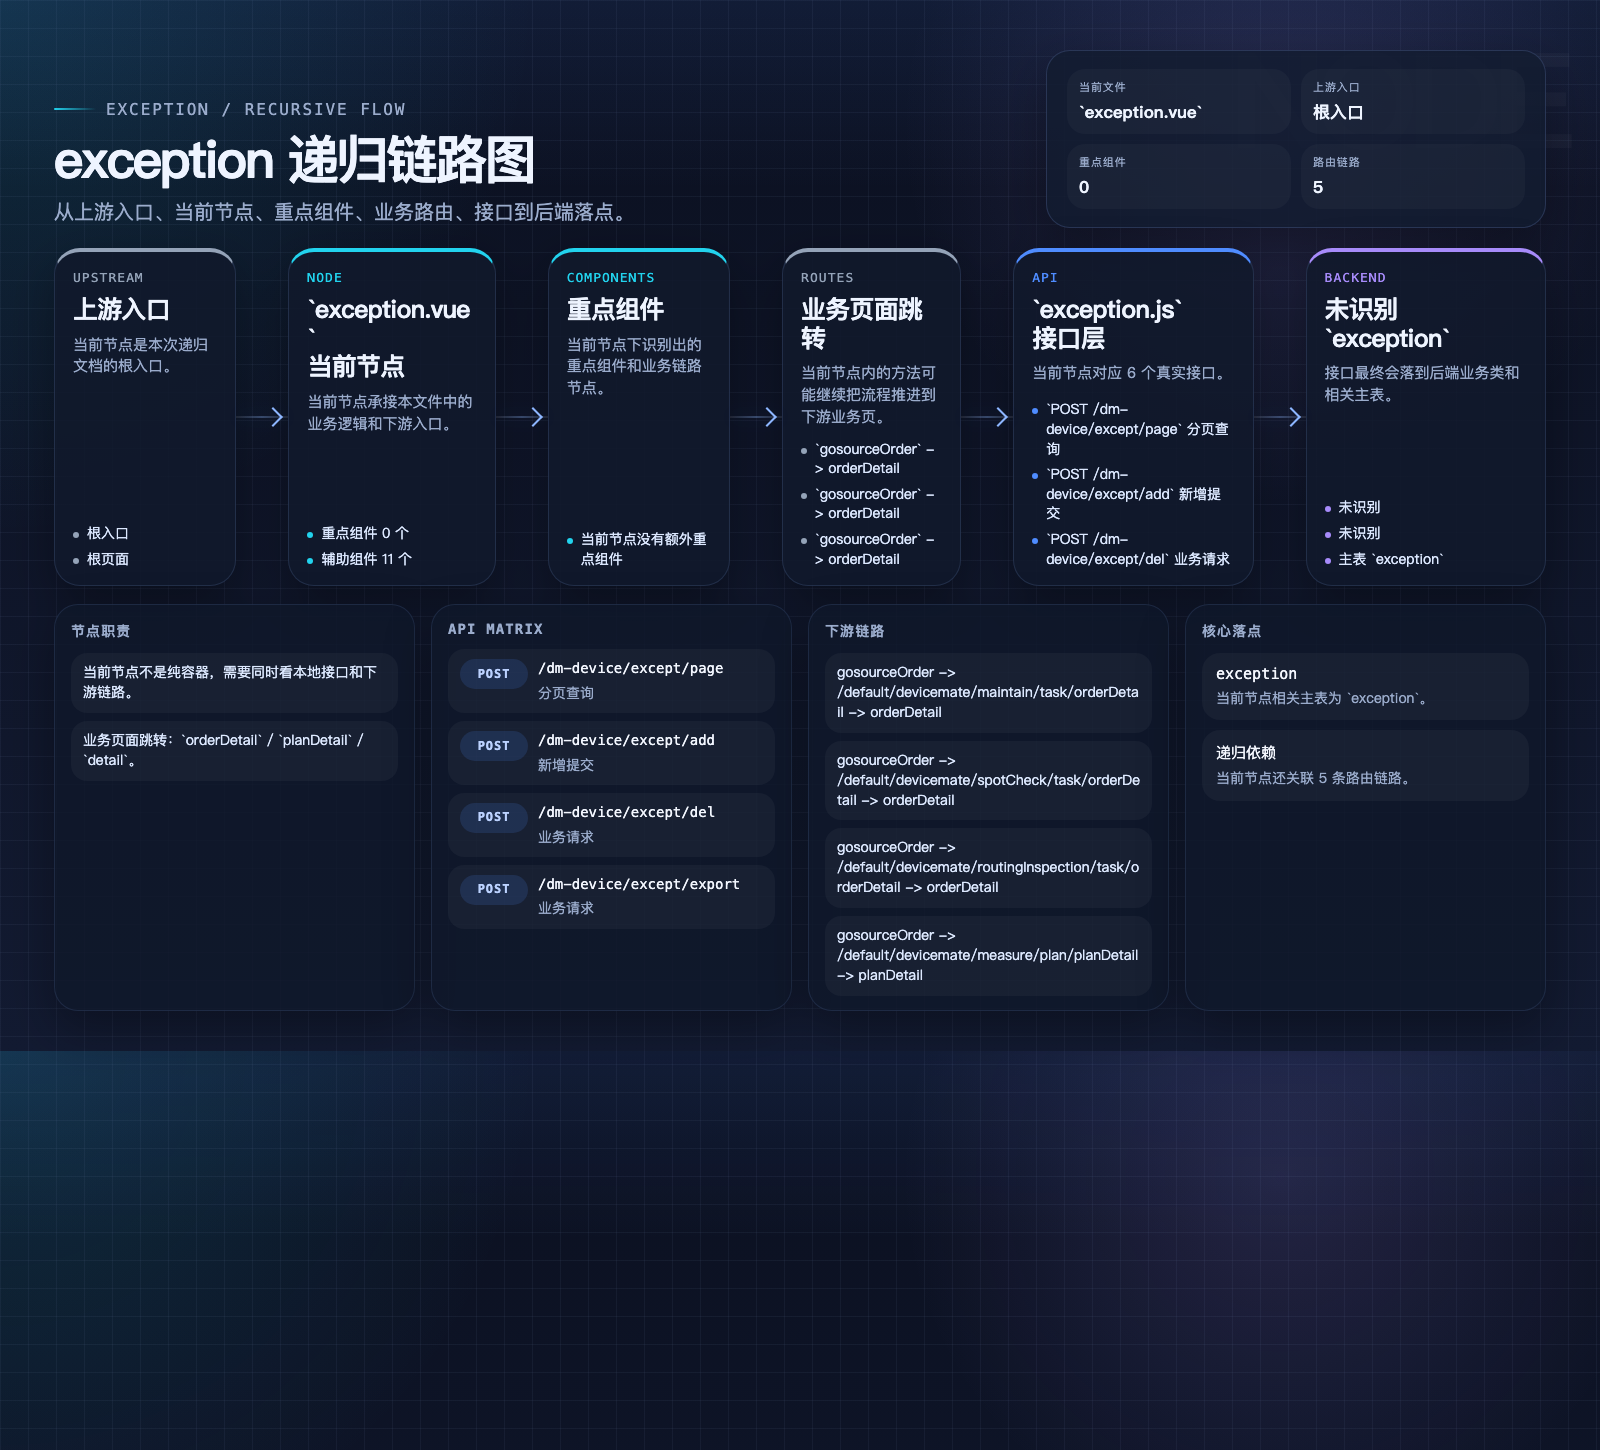The width and height of the screenshot is (1600, 1450).
Task: Click the arrow between NODE and COMPONENTS cards
Action: (x=521, y=417)
